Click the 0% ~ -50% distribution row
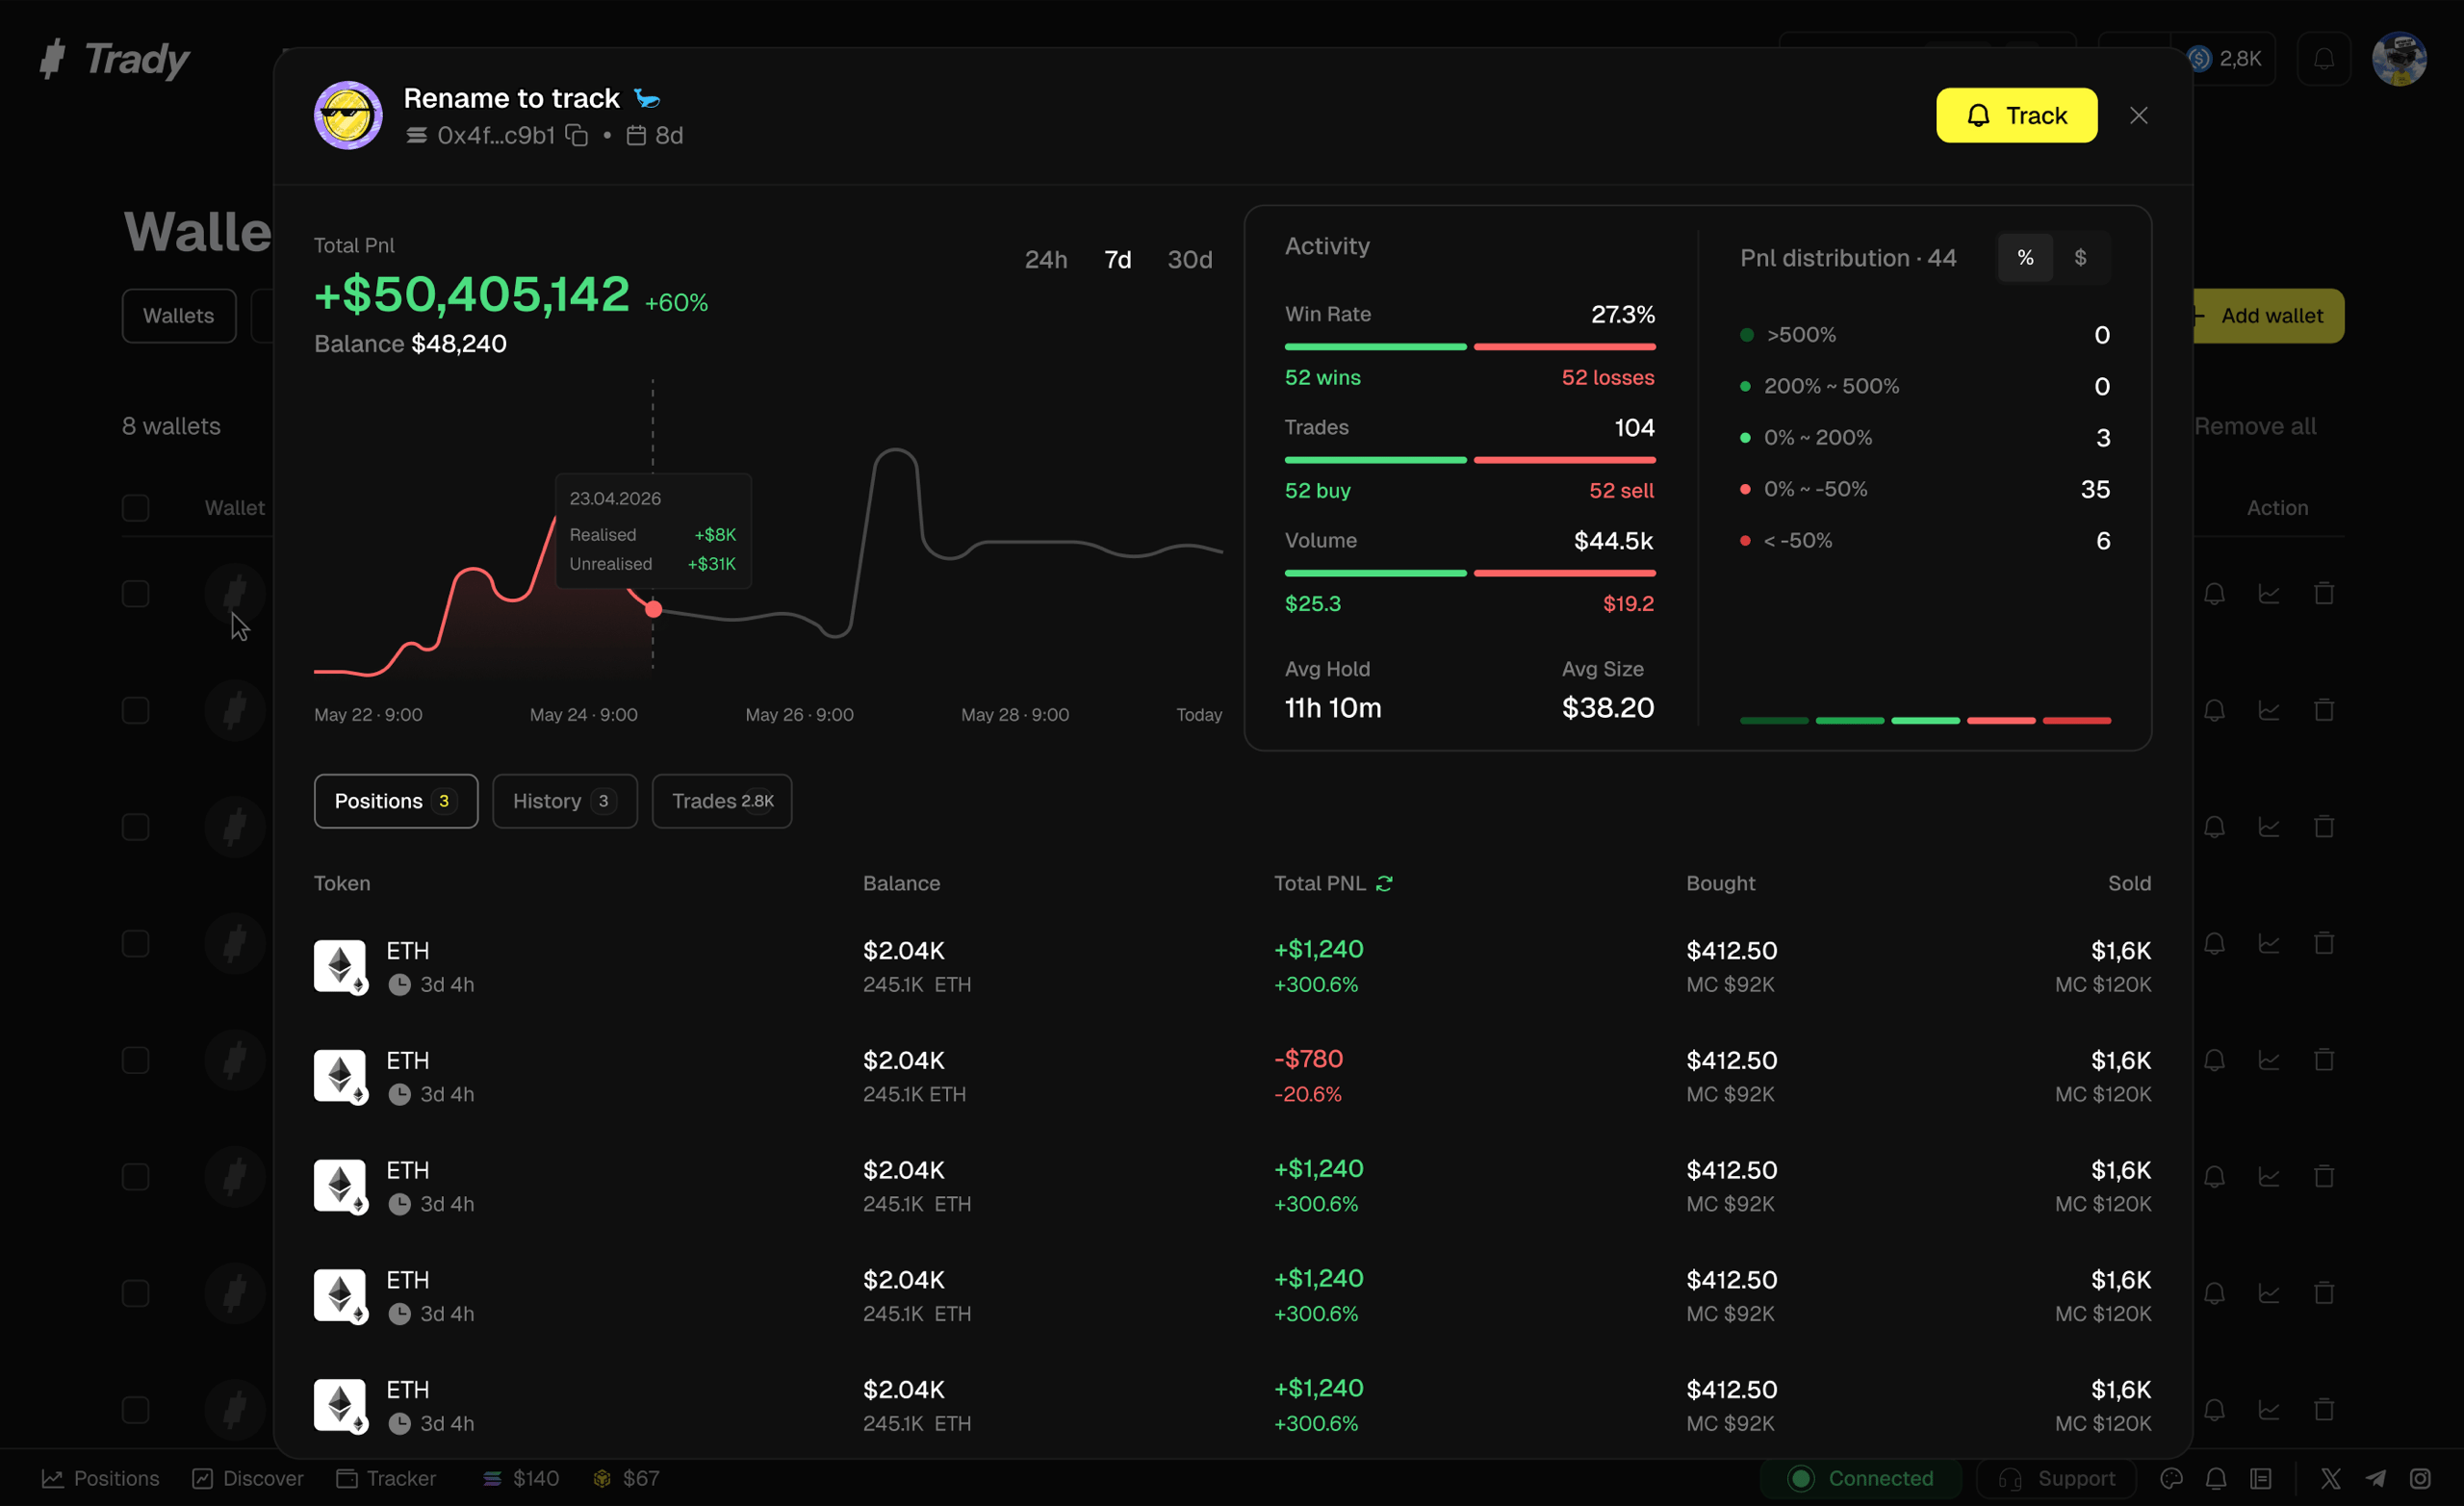The image size is (2464, 1506). click(1925, 489)
